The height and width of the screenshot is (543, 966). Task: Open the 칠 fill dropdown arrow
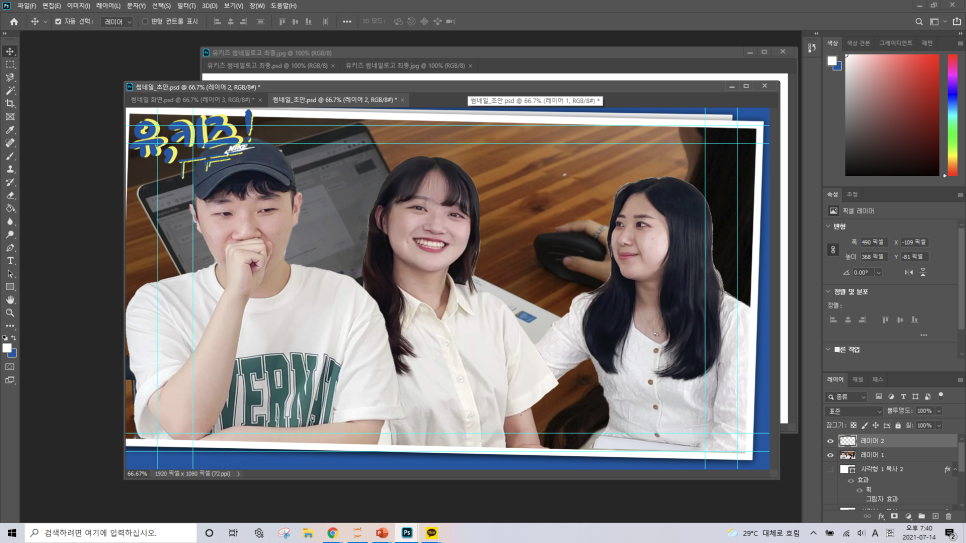(939, 425)
